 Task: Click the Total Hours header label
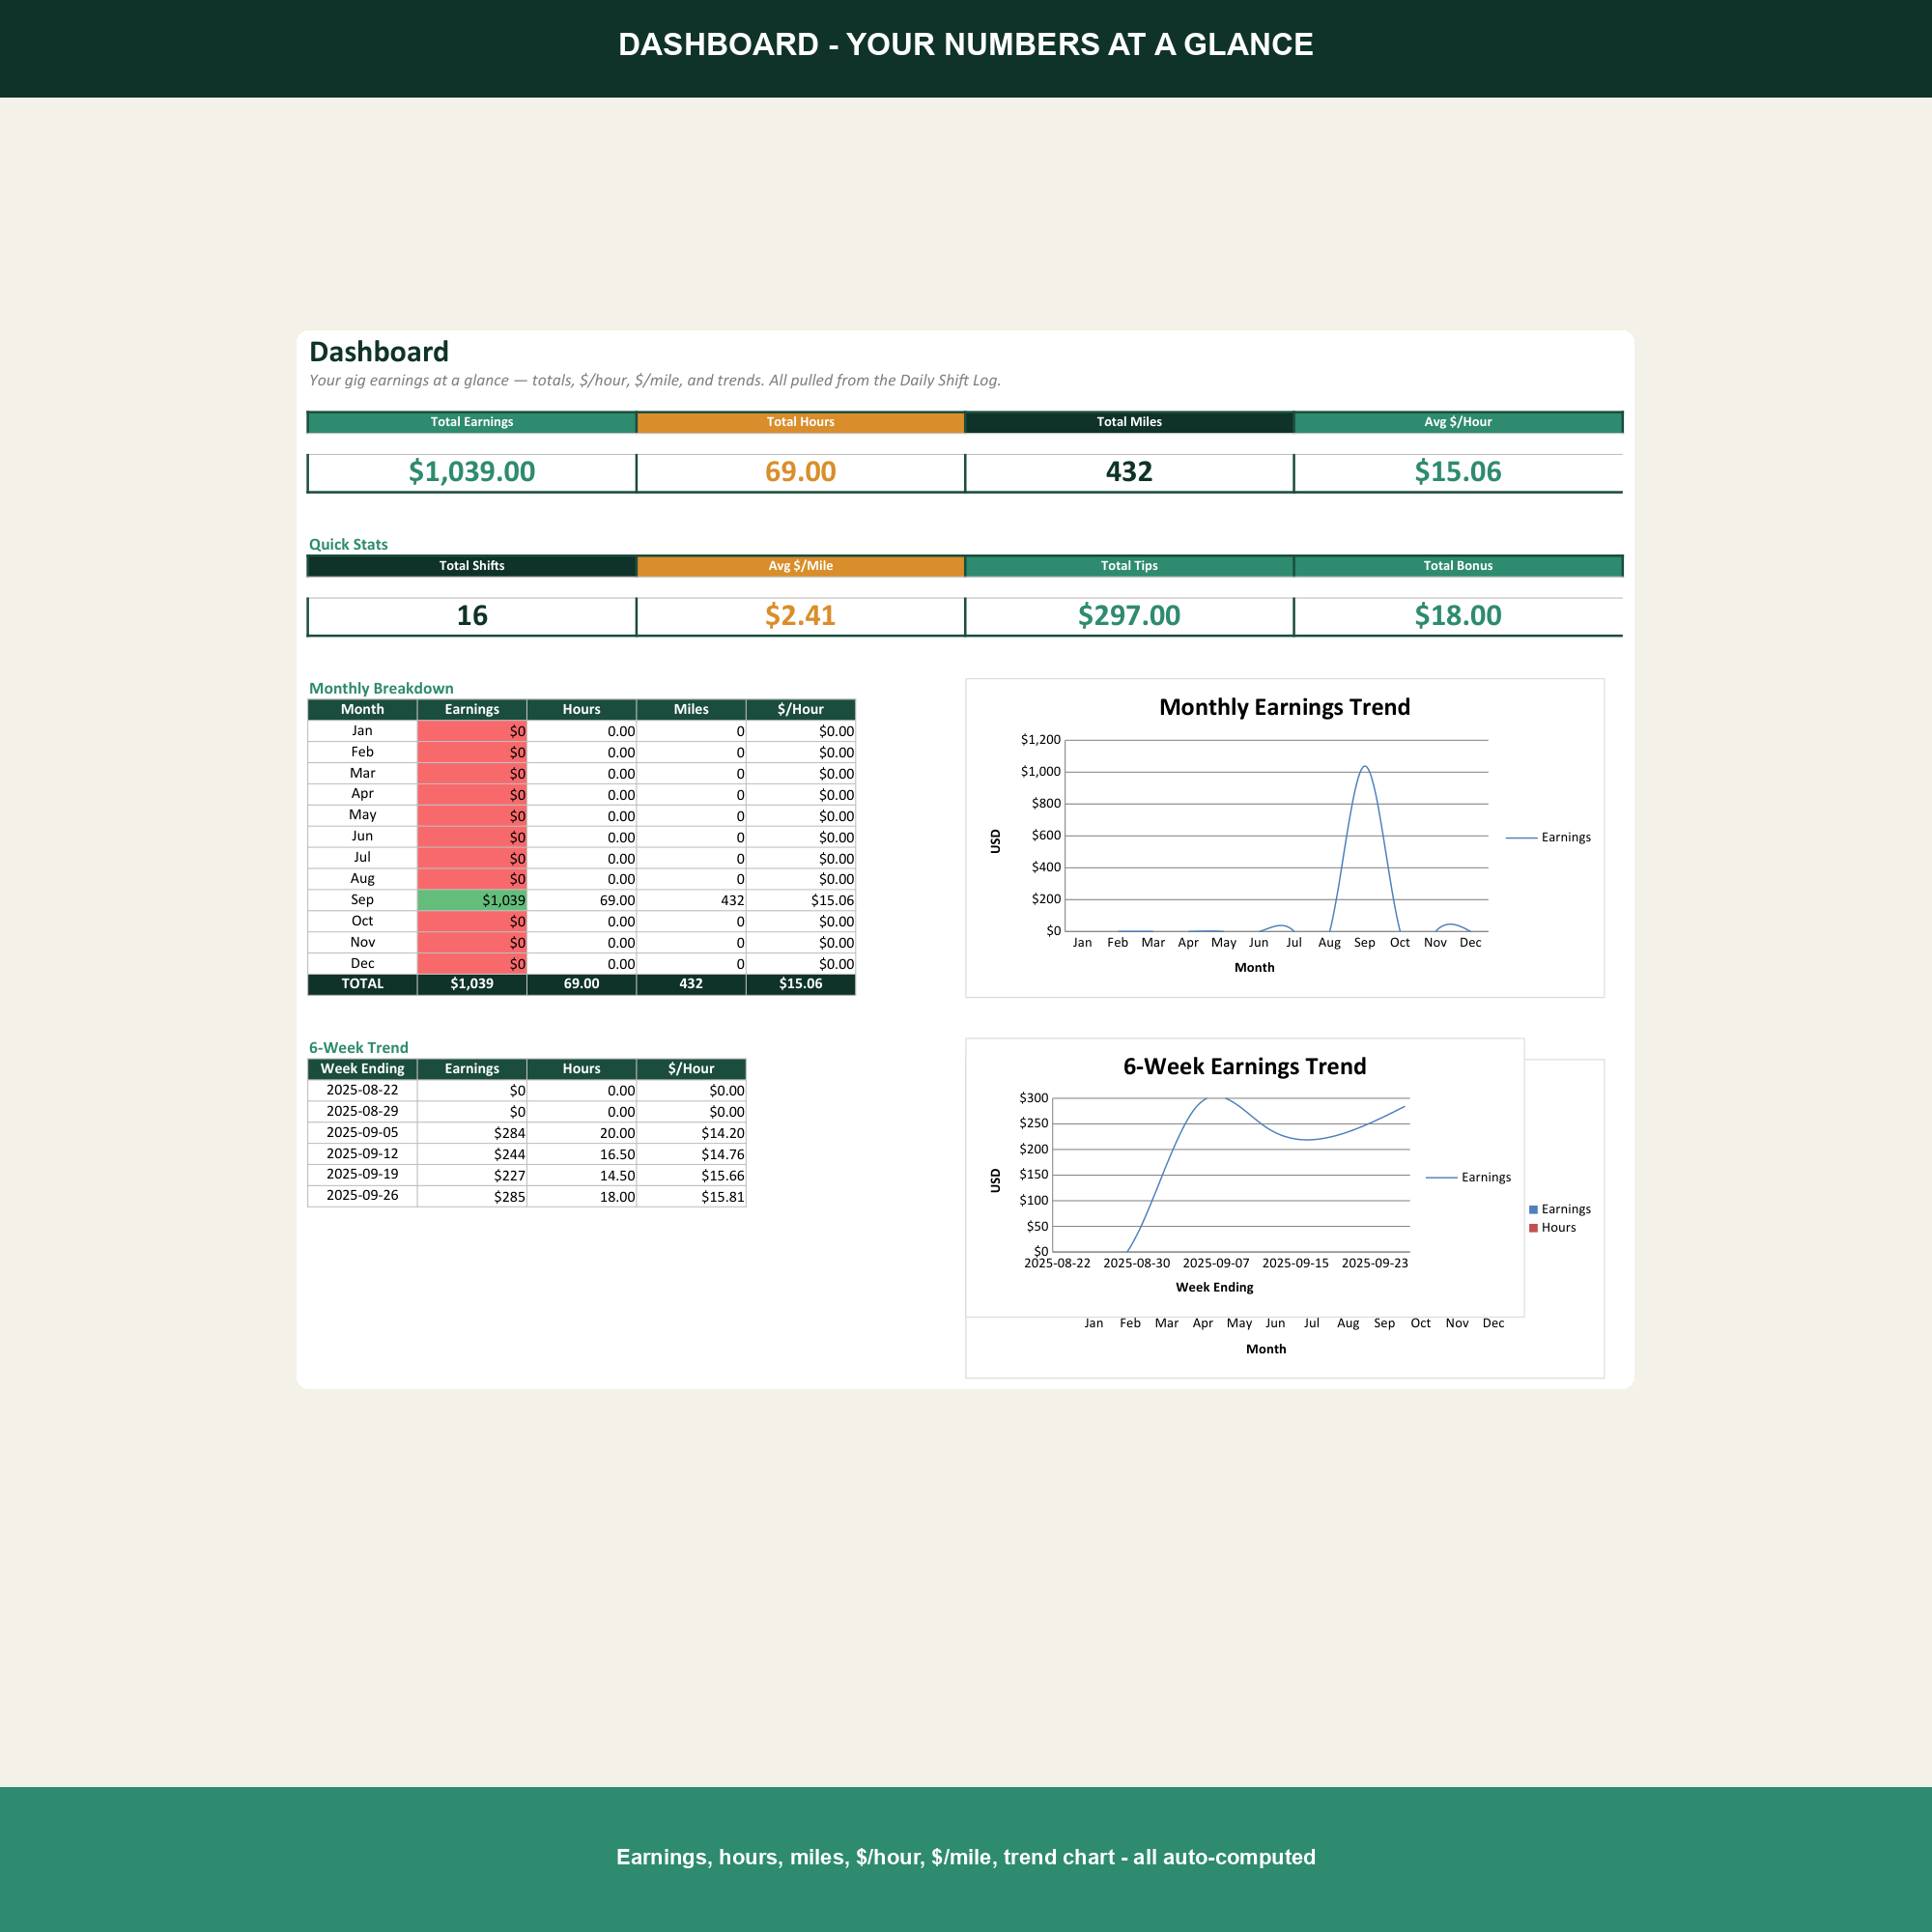coord(800,422)
